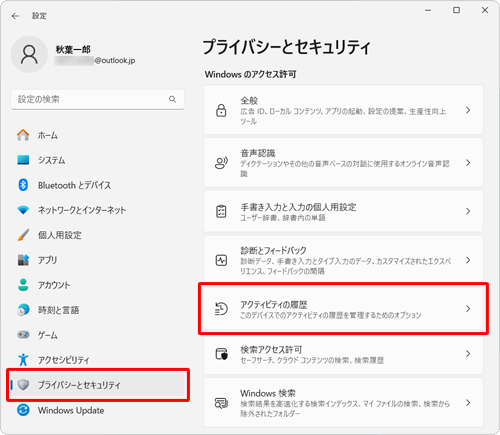The width and height of the screenshot is (500, 435).
Task: Open the chevron for Windows 検索
Action: [x=468, y=403]
